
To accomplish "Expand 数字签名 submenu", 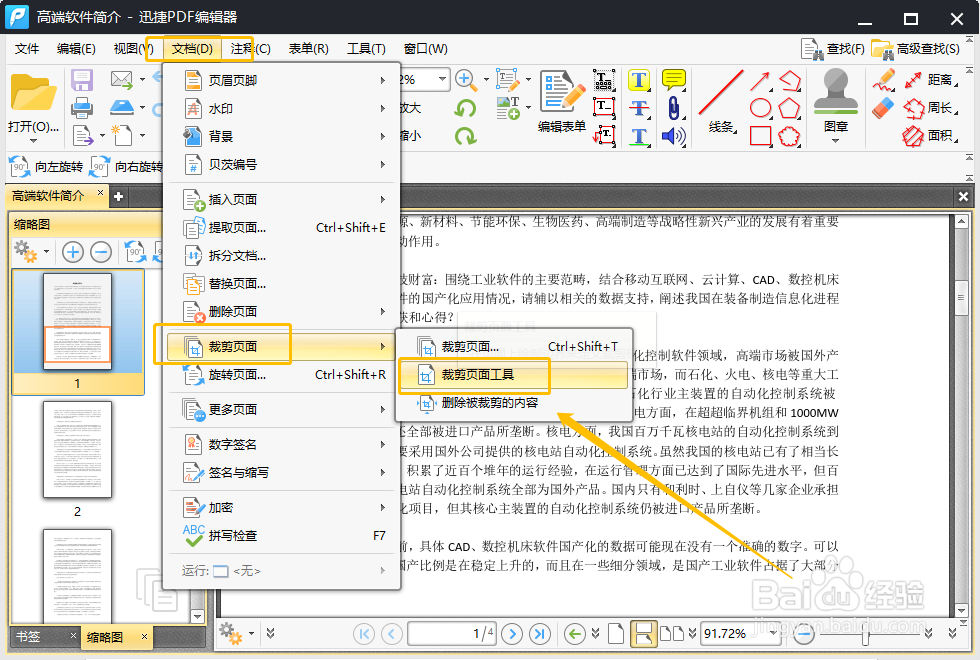I will [x=284, y=444].
